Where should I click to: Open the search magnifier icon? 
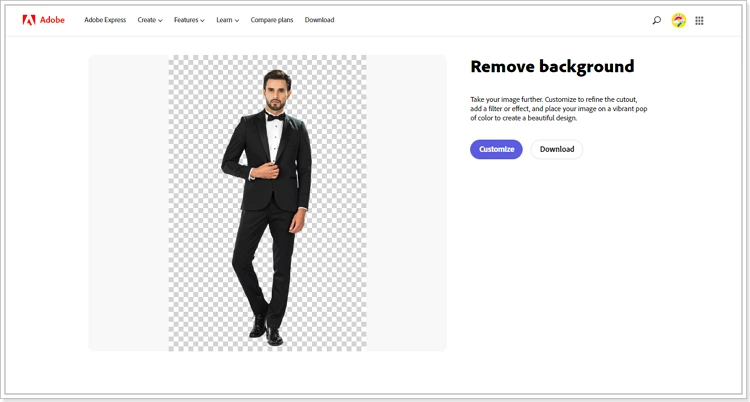pyautogui.click(x=657, y=20)
